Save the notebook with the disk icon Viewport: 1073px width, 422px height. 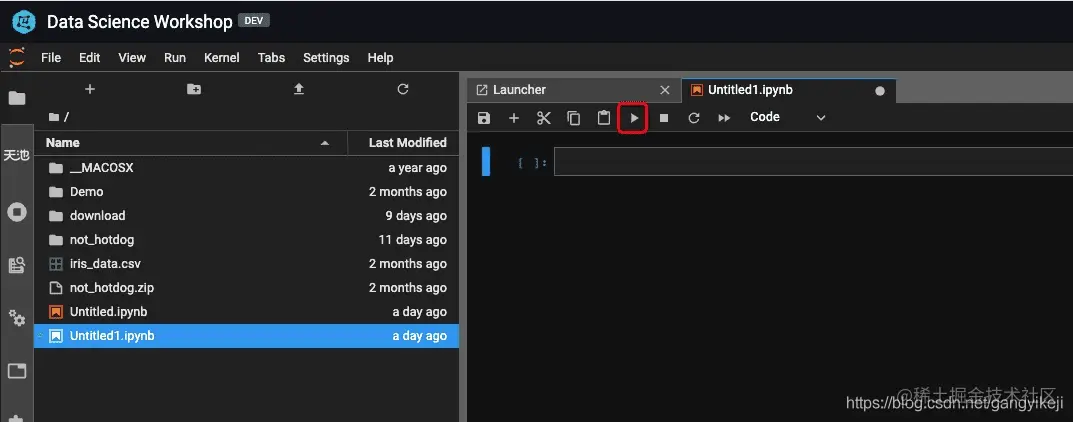click(x=484, y=118)
